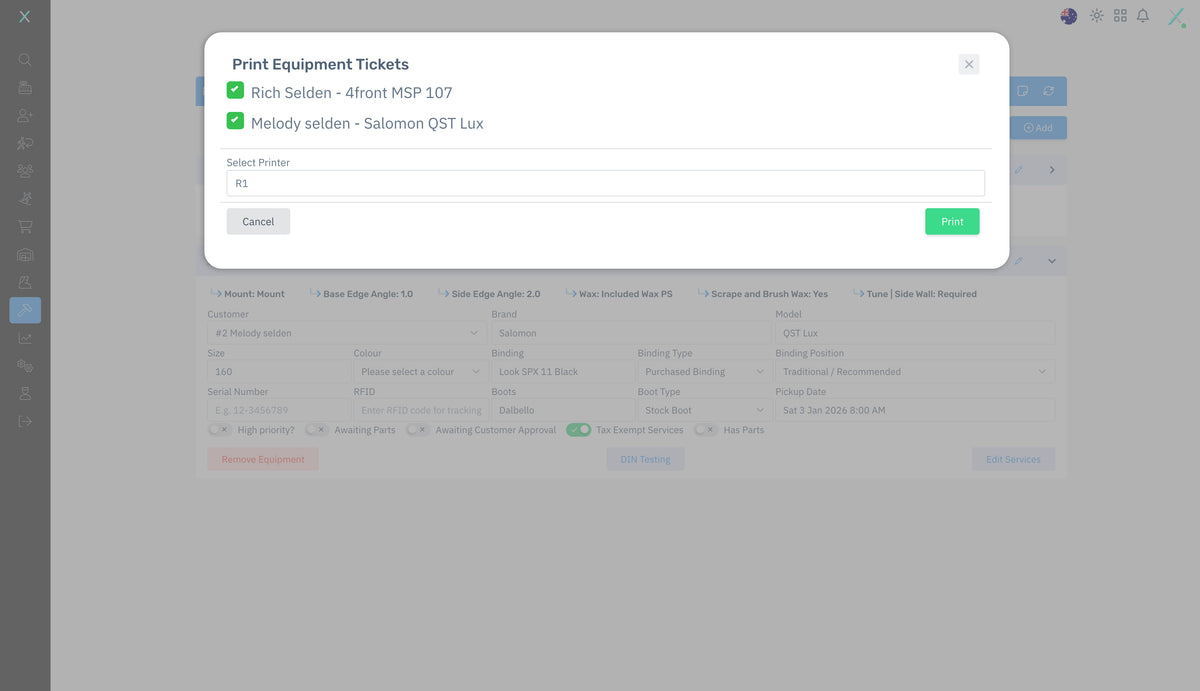The image size is (1200, 691).
Task: Click the Cancel button in the dialog
Action: coord(258,222)
